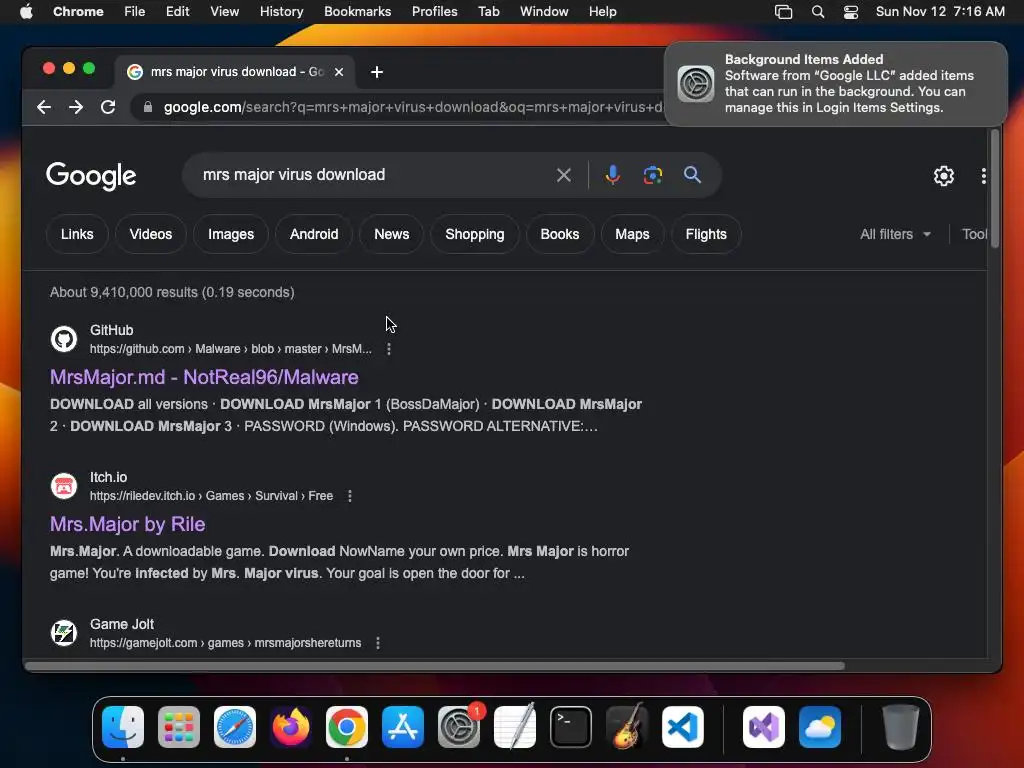
Task: Open the File menu
Action: (x=135, y=12)
